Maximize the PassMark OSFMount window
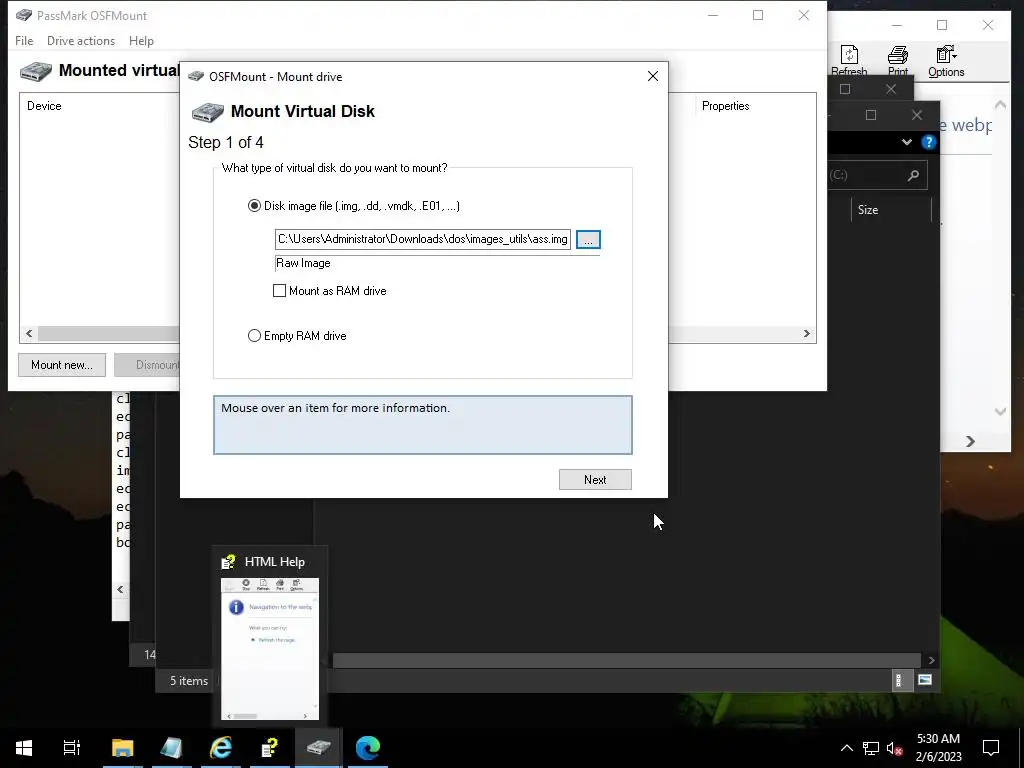The height and width of the screenshot is (768, 1024). click(758, 15)
